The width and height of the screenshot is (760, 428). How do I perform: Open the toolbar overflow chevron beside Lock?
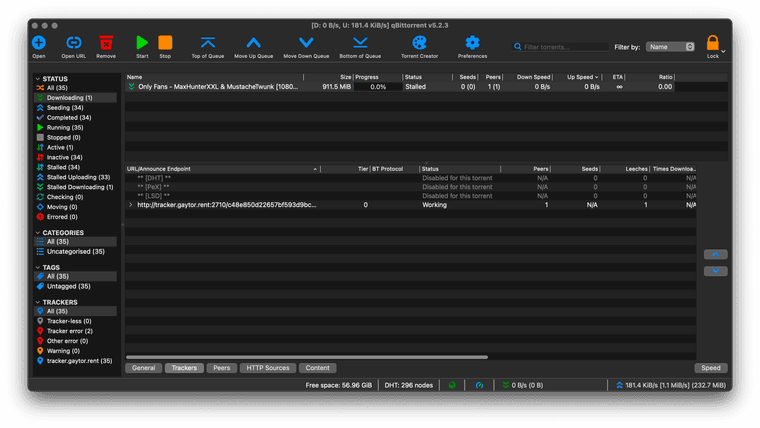tap(723, 51)
